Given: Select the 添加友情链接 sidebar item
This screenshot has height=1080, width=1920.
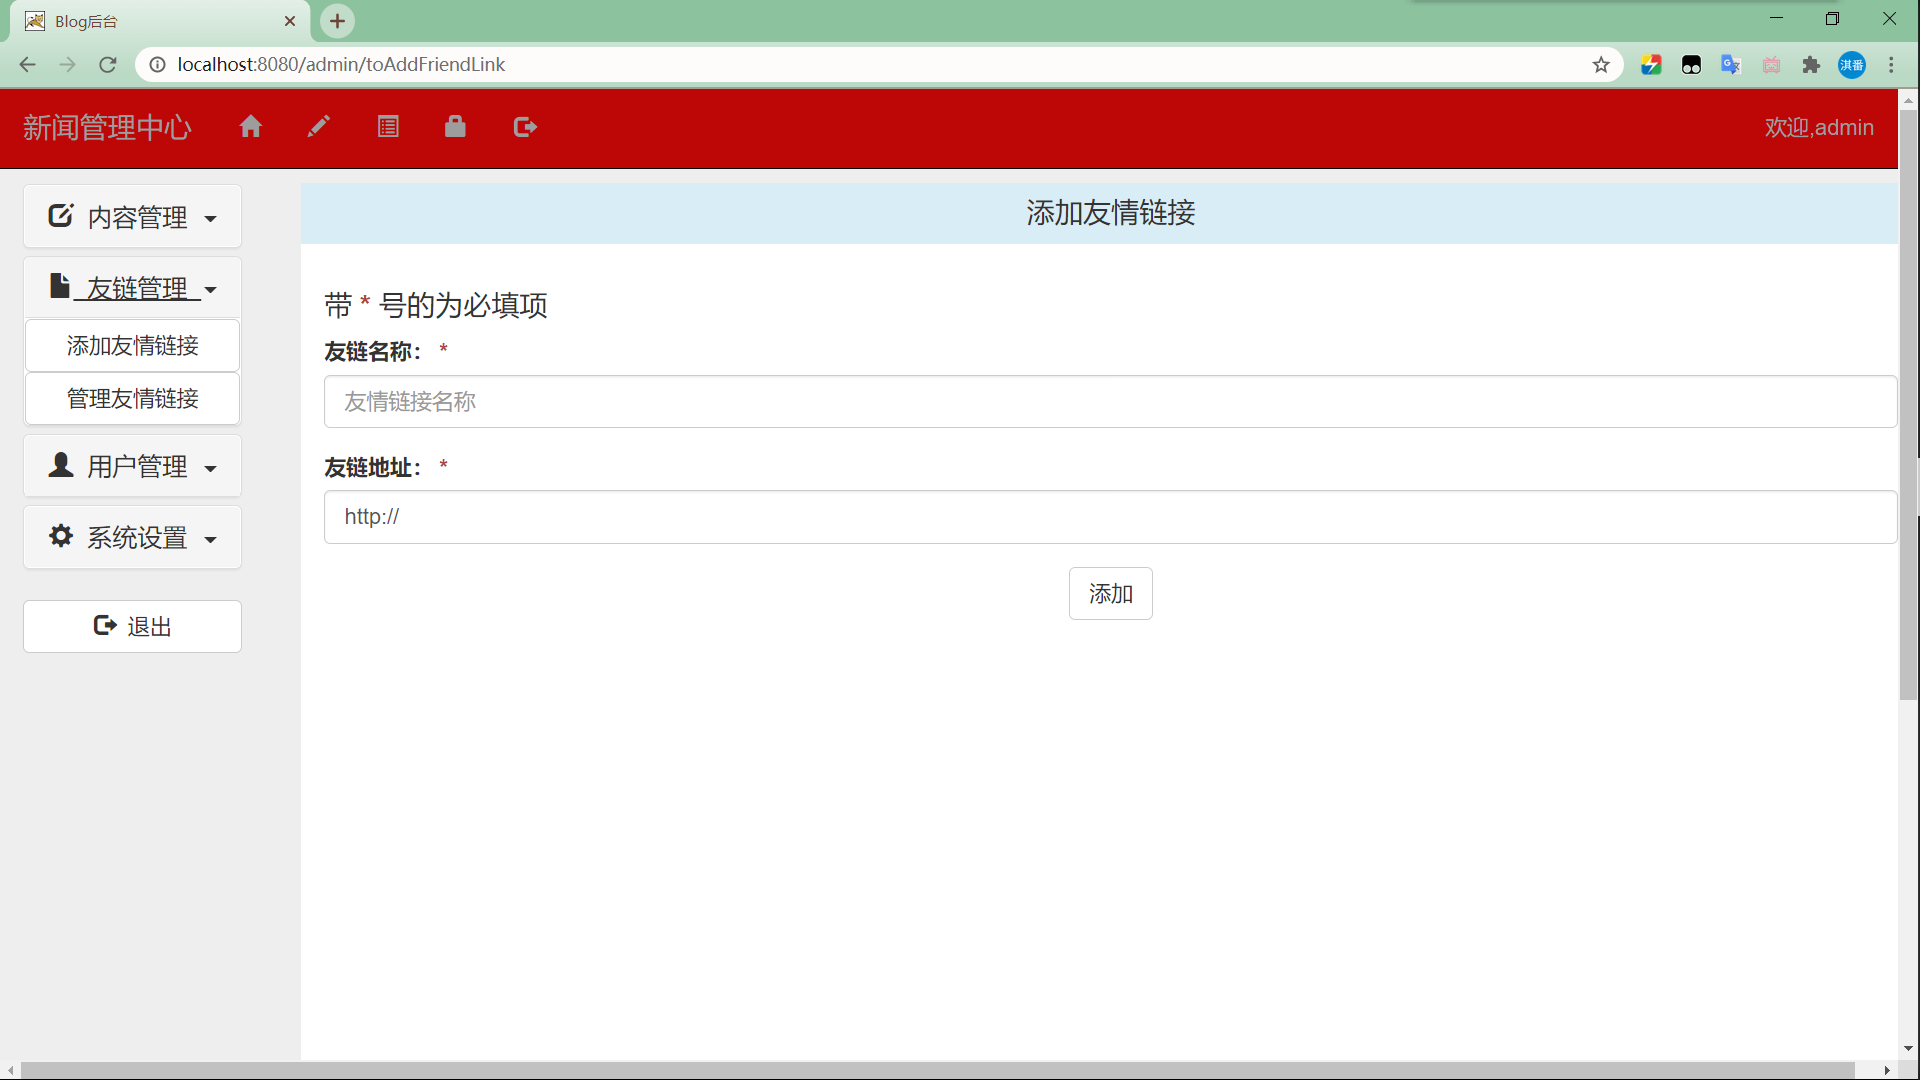Looking at the screenshot, I should pos(132,346).
